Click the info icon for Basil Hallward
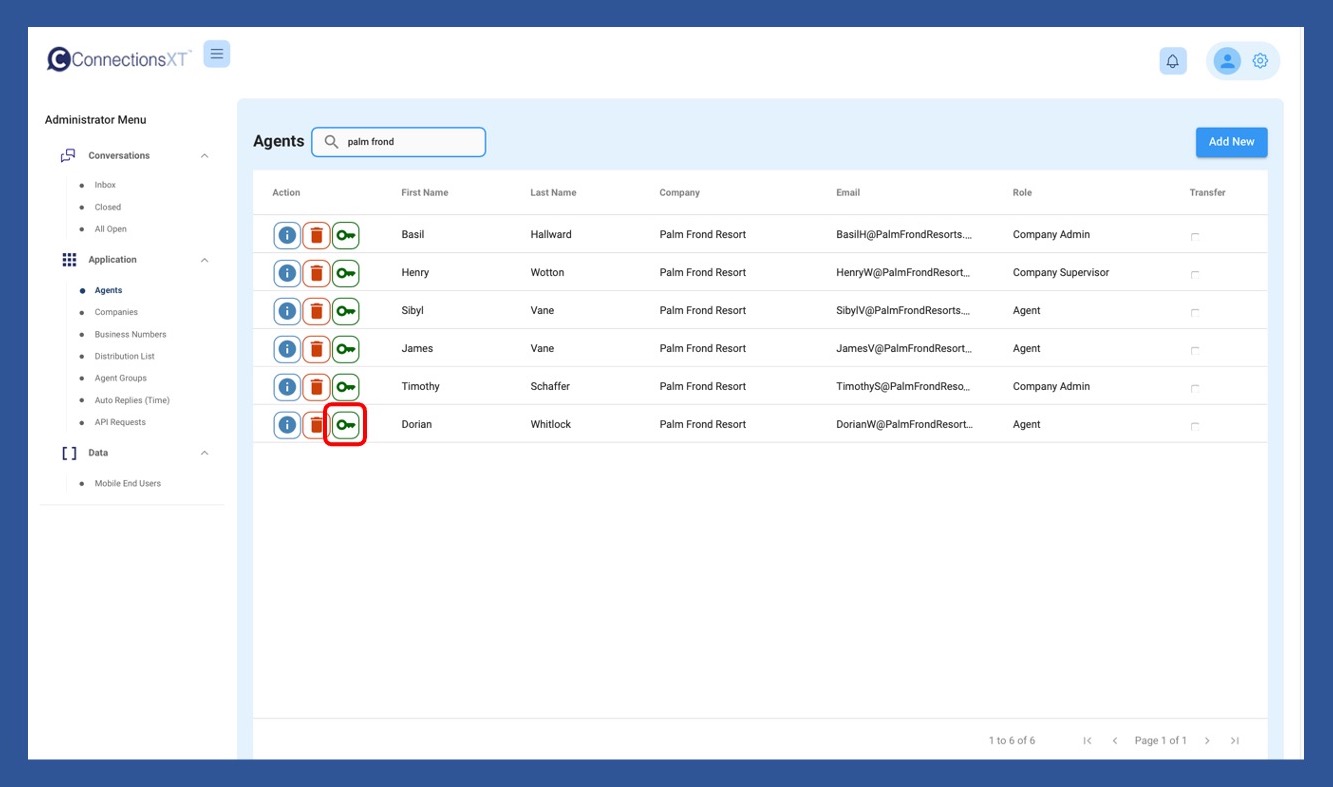 (287, 235)
